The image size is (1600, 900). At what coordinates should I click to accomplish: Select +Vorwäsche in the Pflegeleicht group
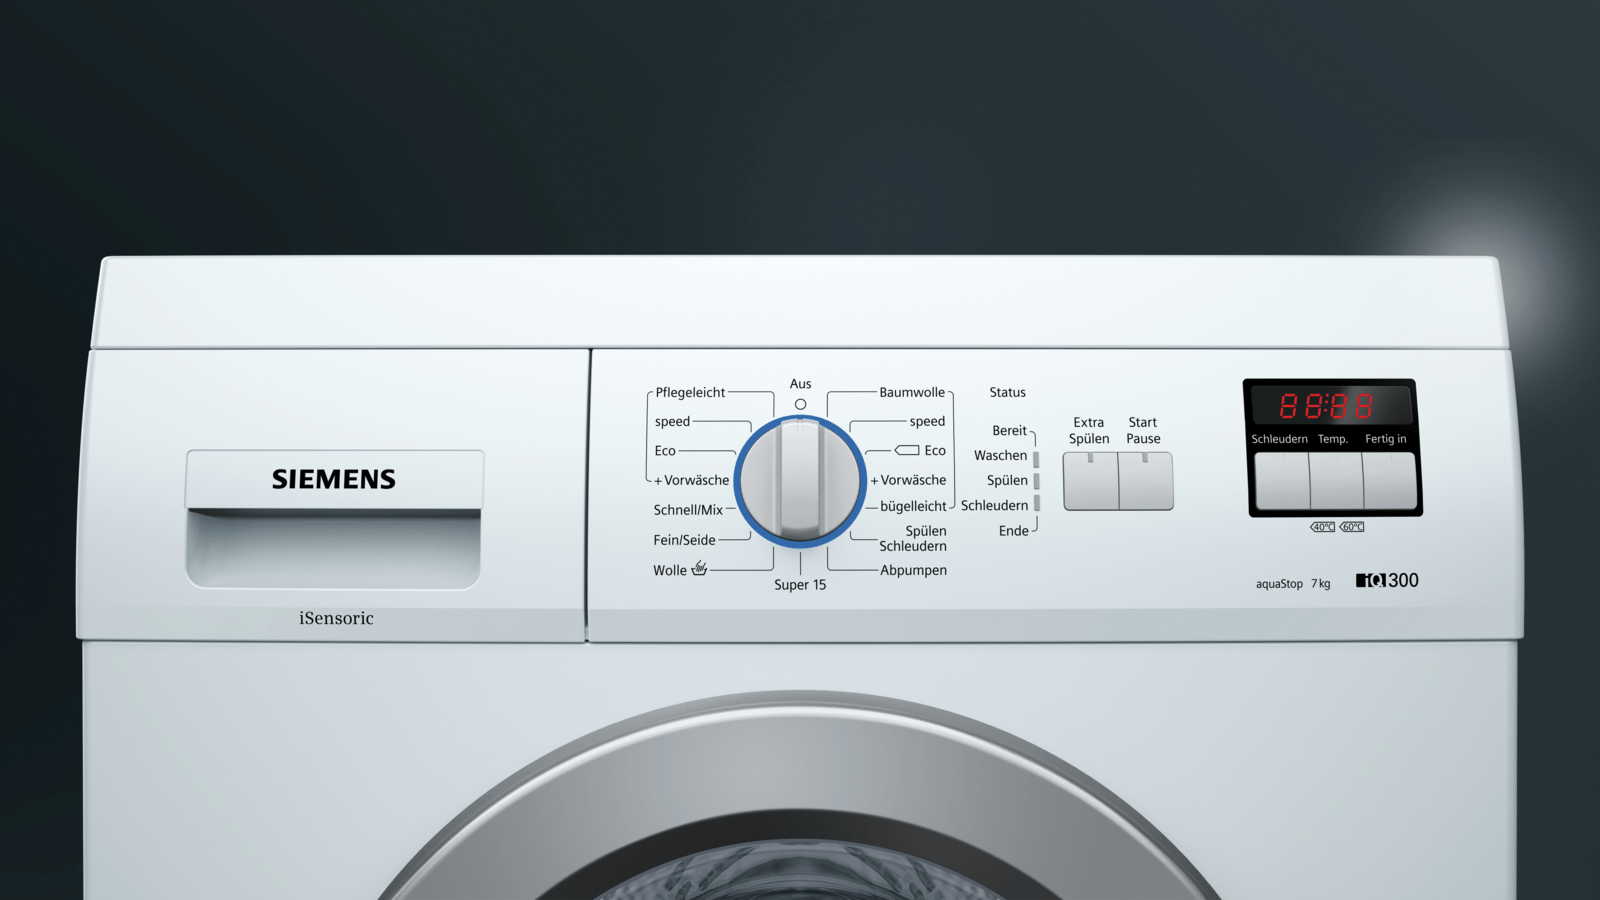click(x=691, y=480)
